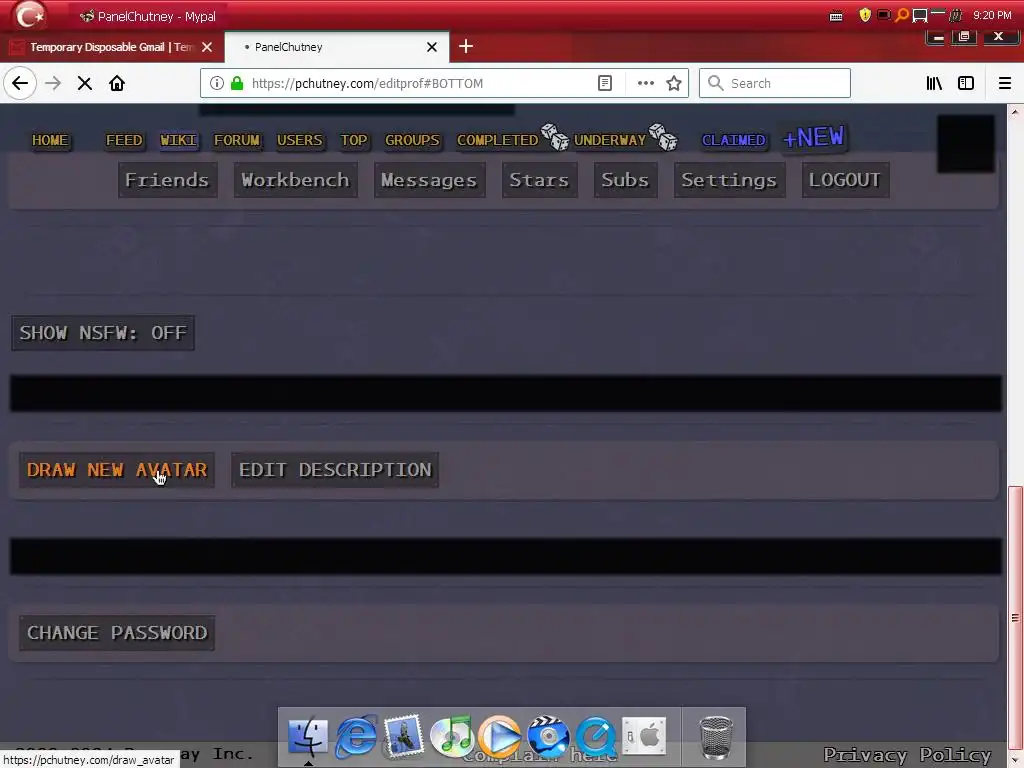Open the FORUM page

pos(237,140)
